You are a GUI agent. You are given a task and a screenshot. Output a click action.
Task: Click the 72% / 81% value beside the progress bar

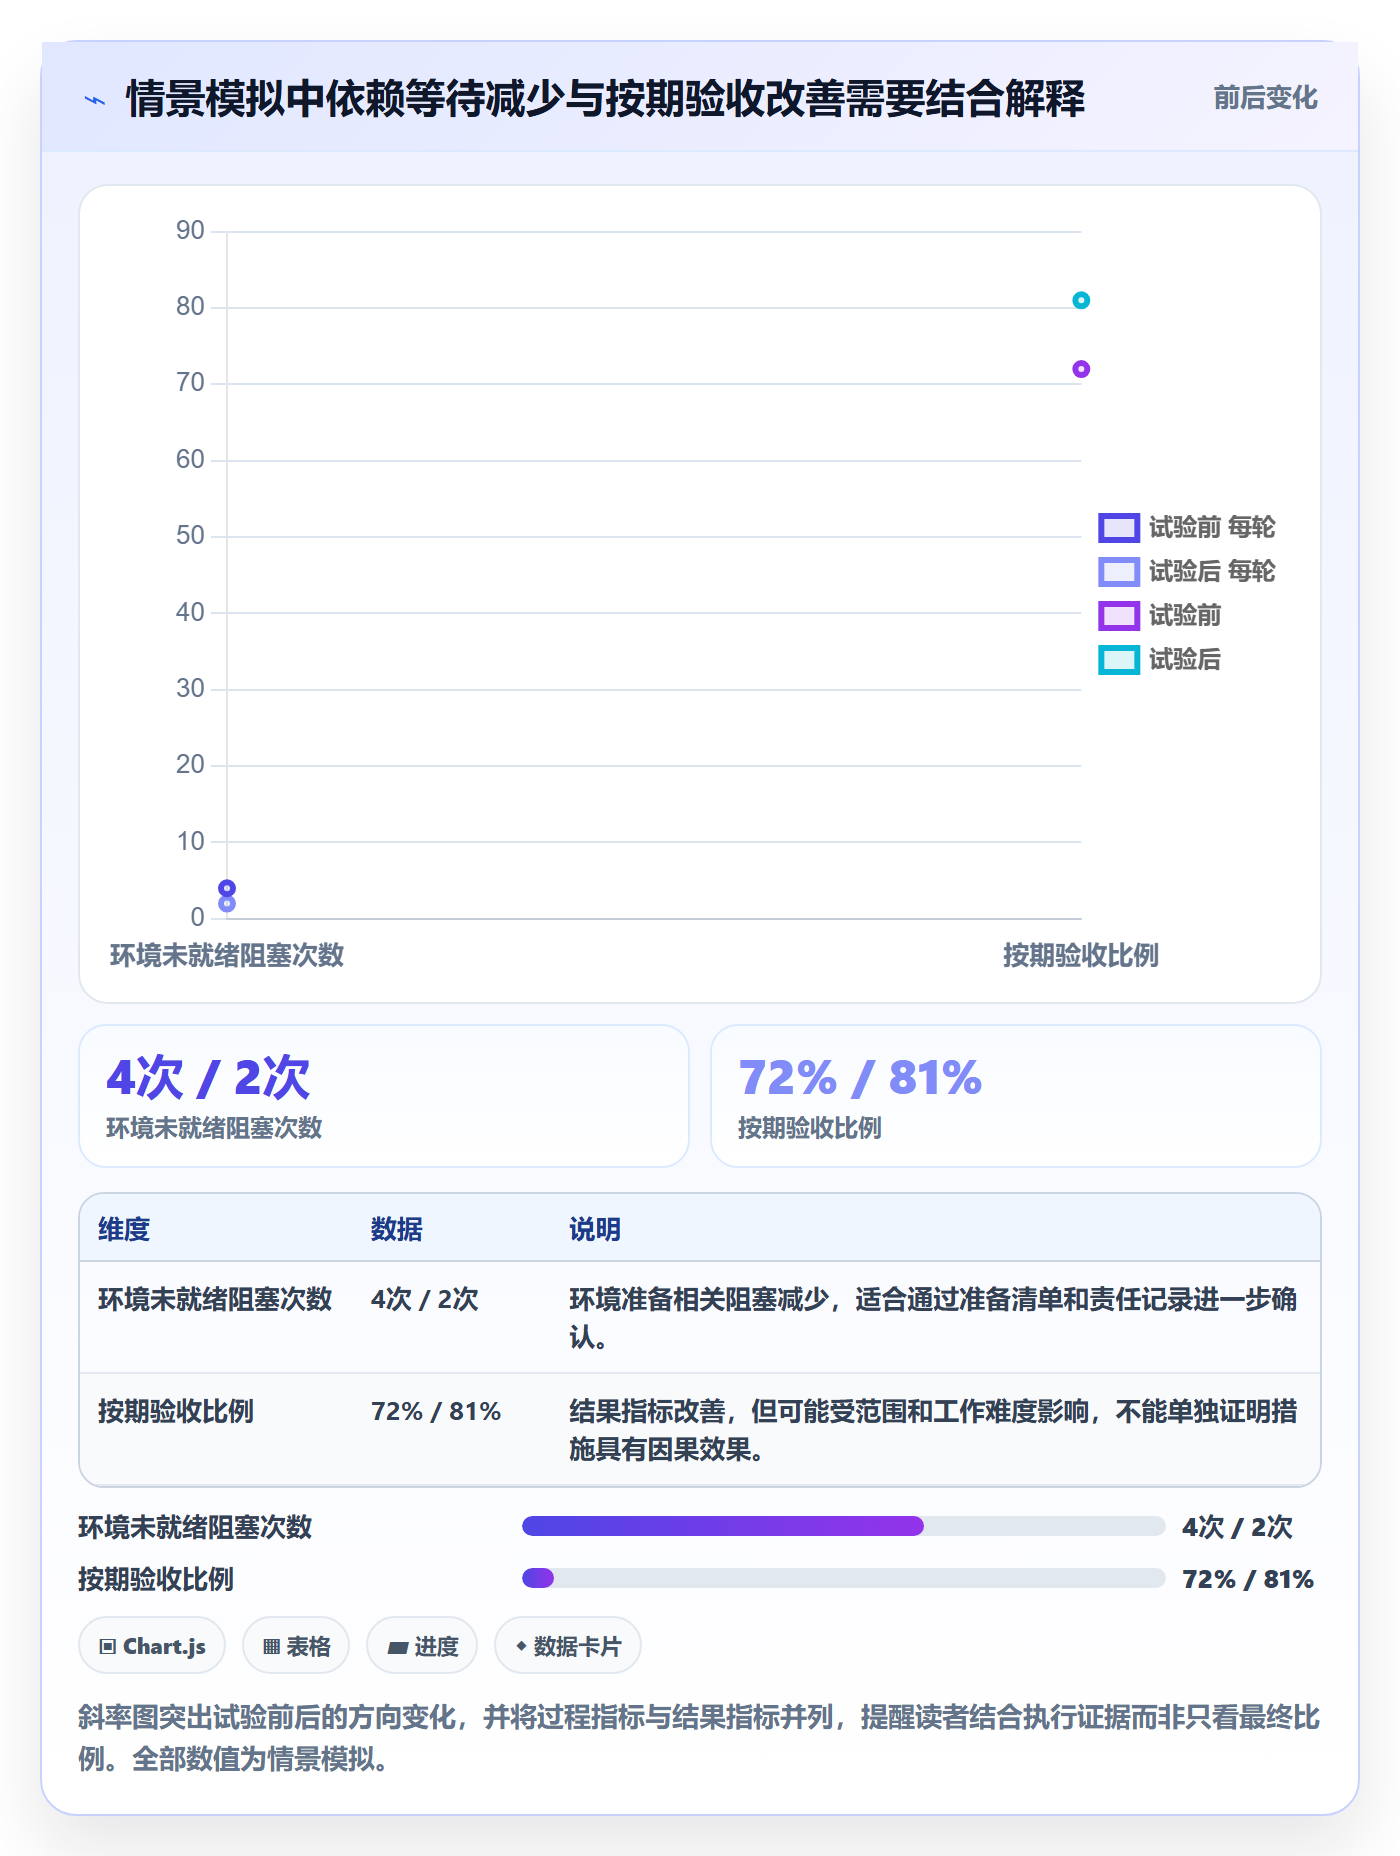point(1248,1579)
